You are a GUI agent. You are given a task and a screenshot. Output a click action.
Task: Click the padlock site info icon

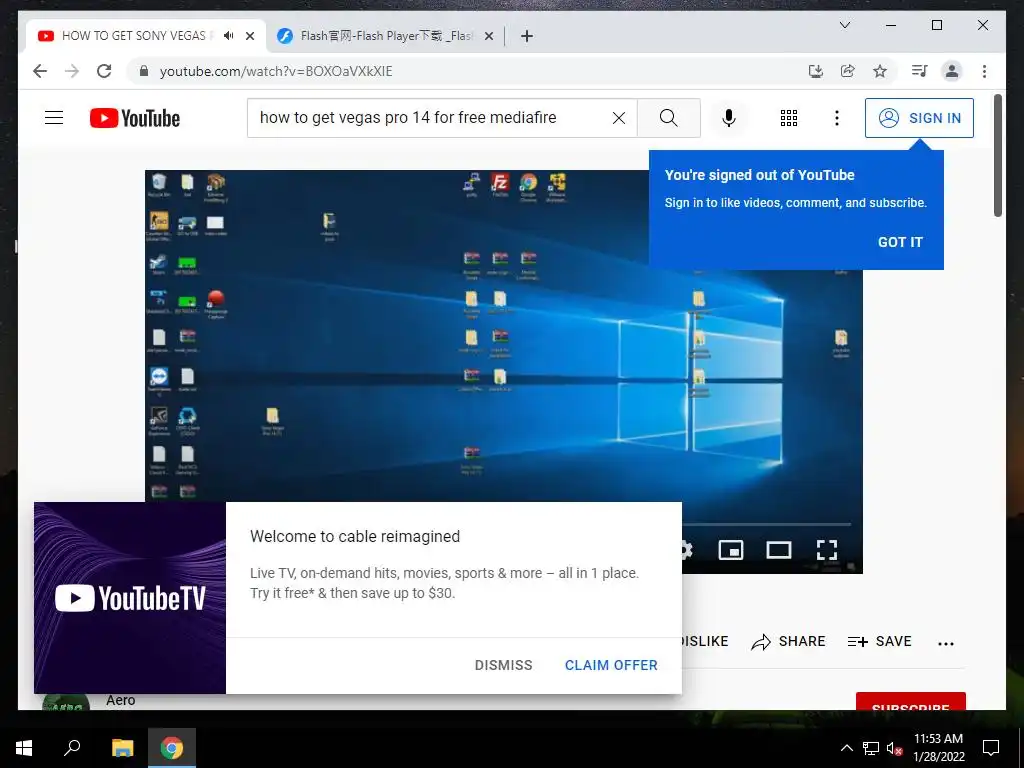click(x=144, y=71)
